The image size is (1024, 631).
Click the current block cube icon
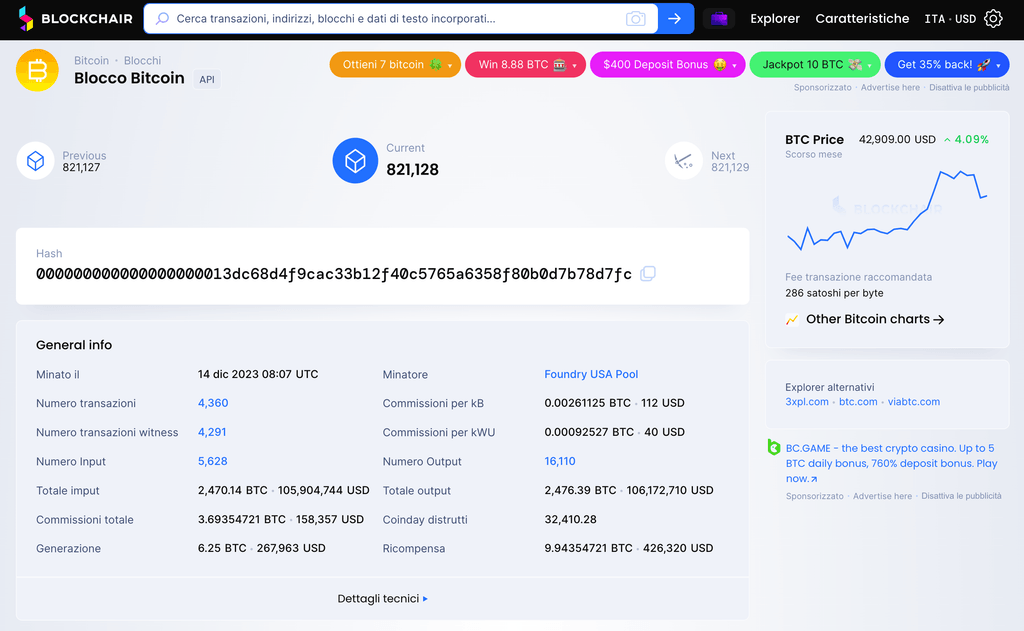355,161
